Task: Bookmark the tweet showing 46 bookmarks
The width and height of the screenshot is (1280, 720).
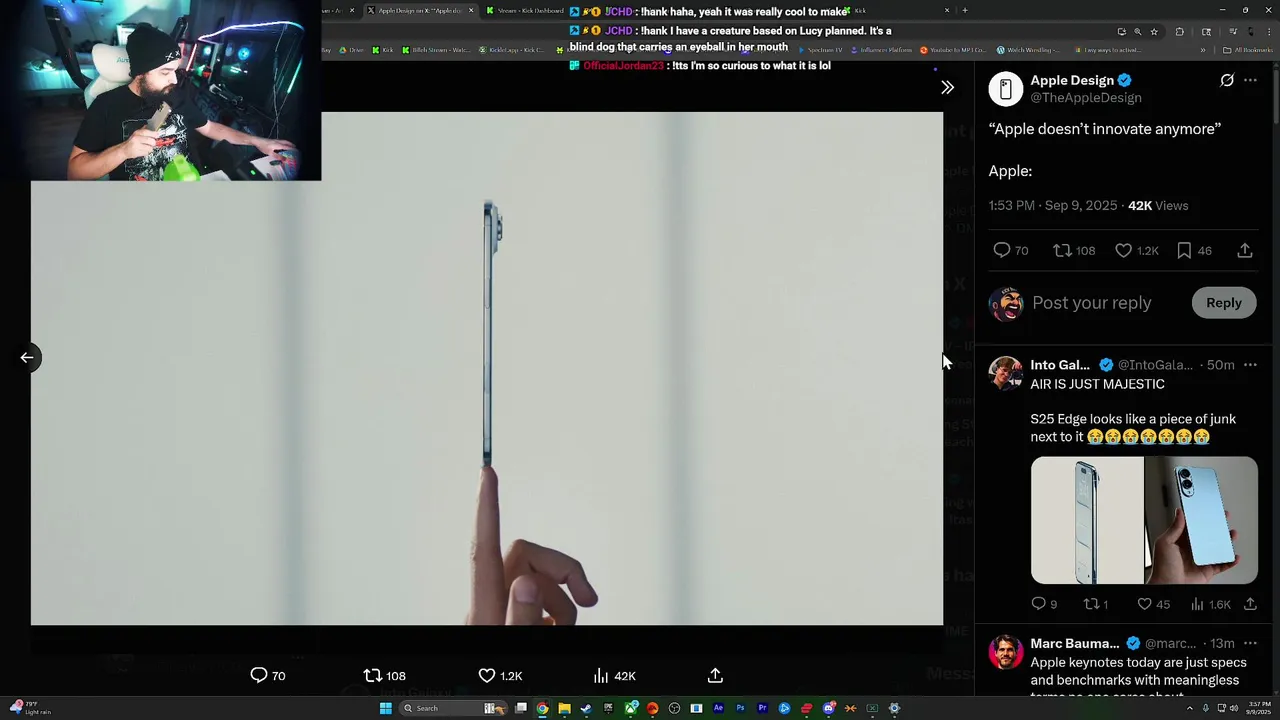Action: pos(1193,250)
